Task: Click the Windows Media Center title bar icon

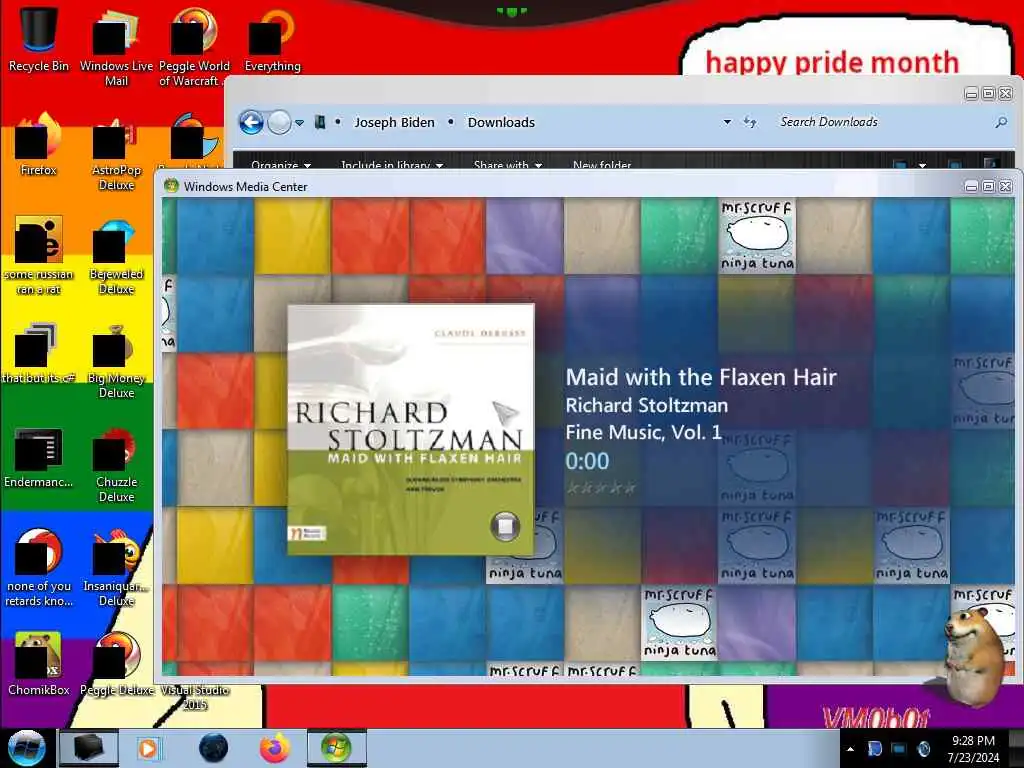Action: click(x=171, y=186)
